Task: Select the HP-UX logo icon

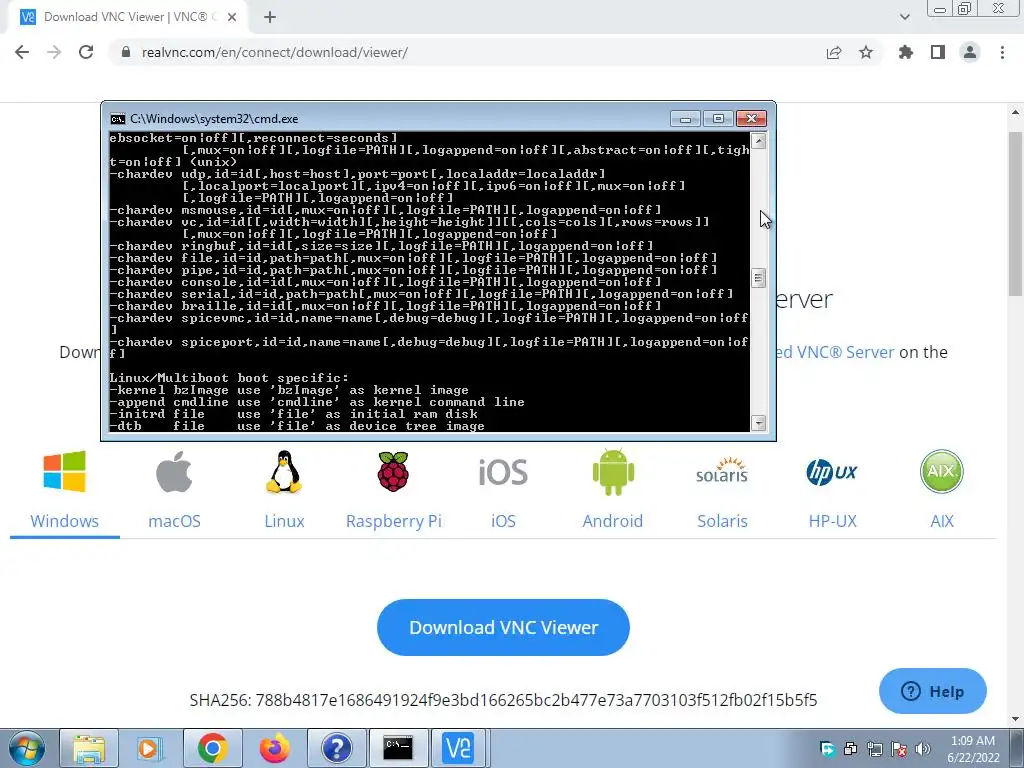Action: coord(831,472)
